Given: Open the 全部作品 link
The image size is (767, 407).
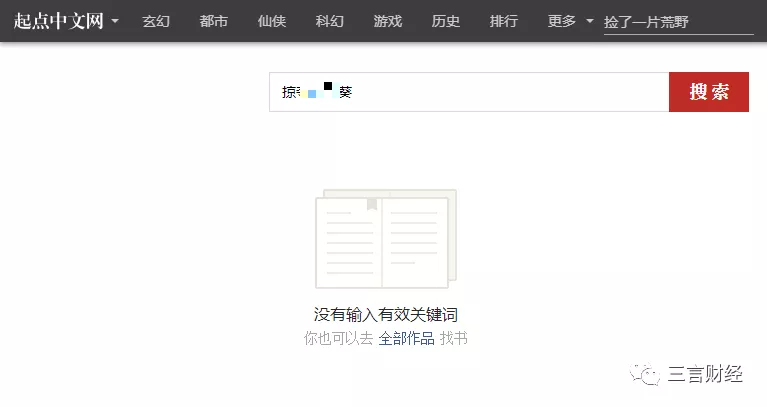Looking at the screenshot, I should 406,338.
